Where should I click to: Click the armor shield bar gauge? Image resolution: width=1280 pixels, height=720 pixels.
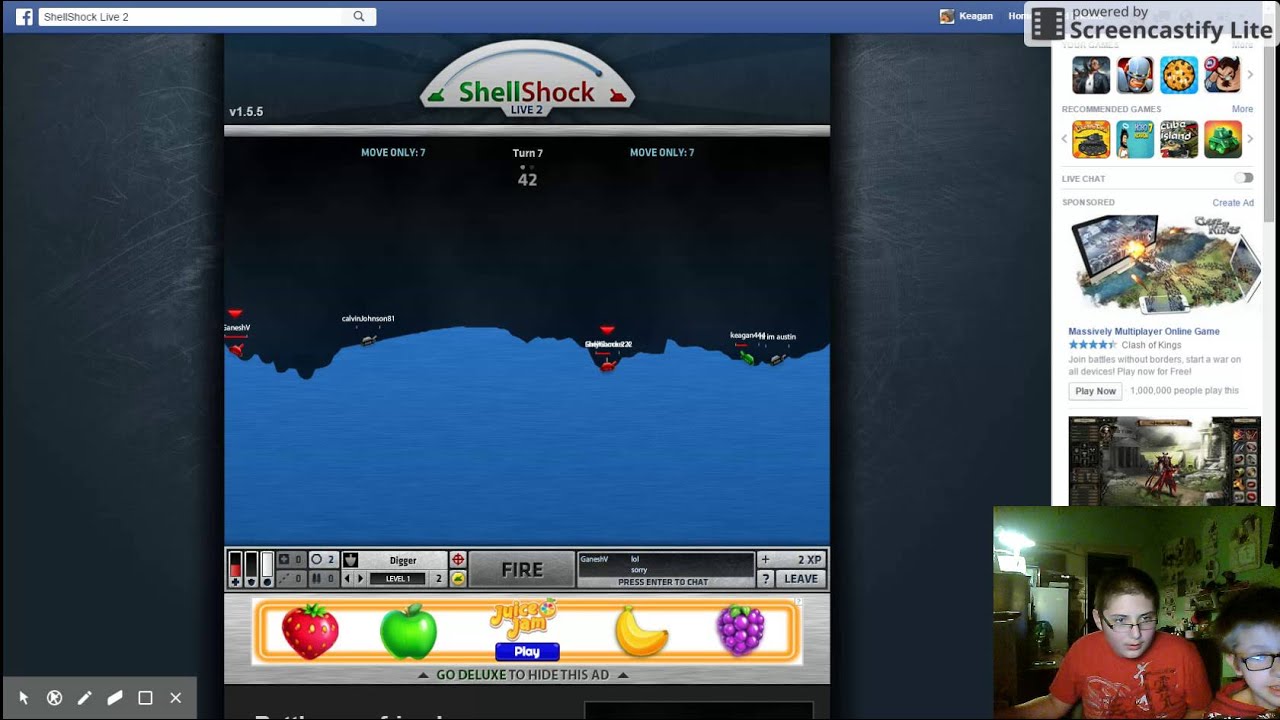pyautogui.click(x=251, y=569)
